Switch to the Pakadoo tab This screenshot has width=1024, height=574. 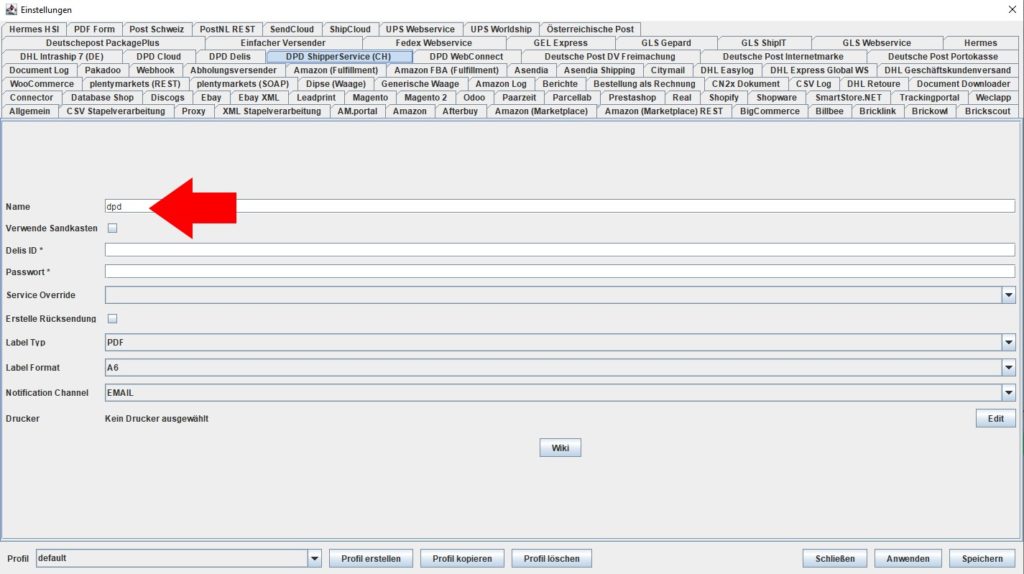[x=103, y=71]
